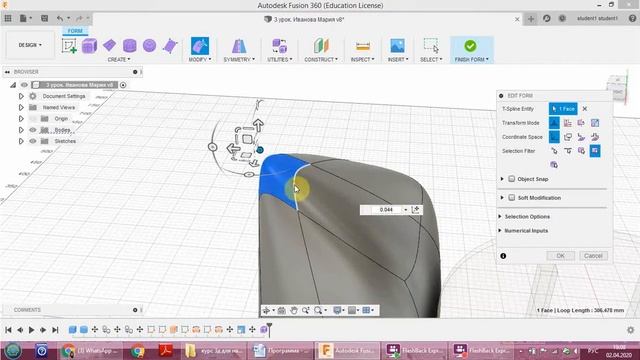Enable the Soft Modification checkbox
Image resolution: width=640 pixels, height=360 pixels.
pyautogui.click(x=511, y=198)
